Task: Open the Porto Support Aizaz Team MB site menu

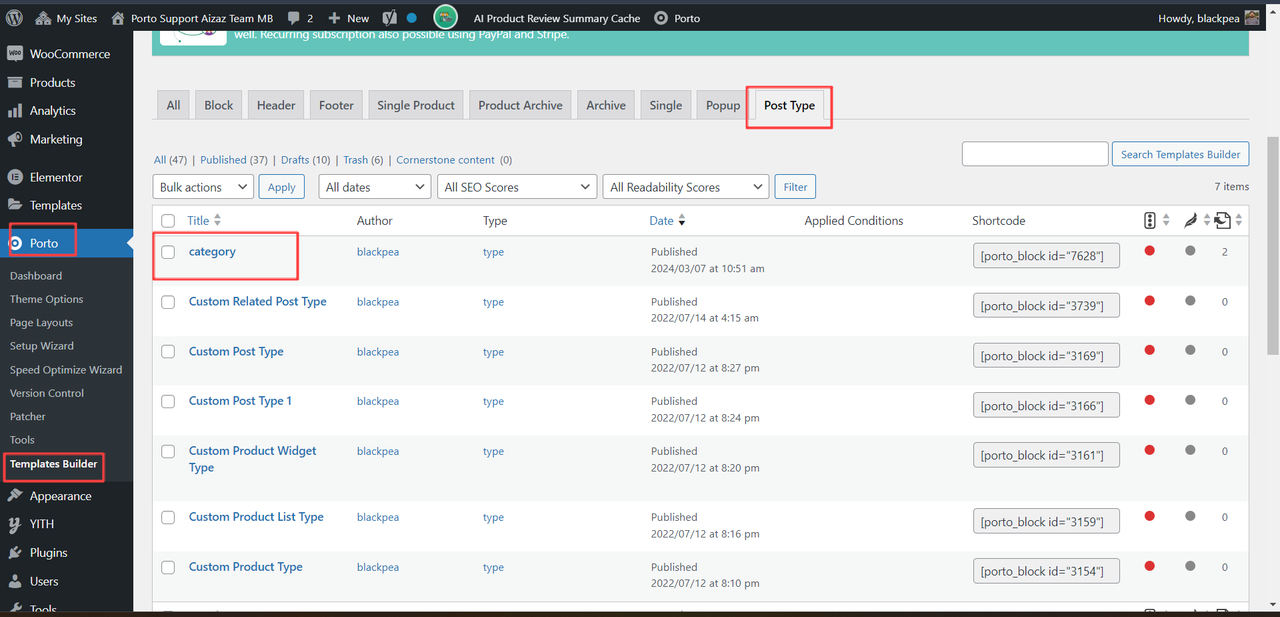Action: pyautogui.click(x=193, y=18)
